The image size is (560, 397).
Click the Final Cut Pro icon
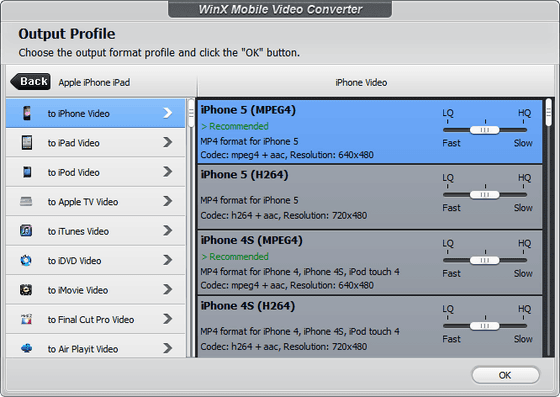click(x=26, y=319)
